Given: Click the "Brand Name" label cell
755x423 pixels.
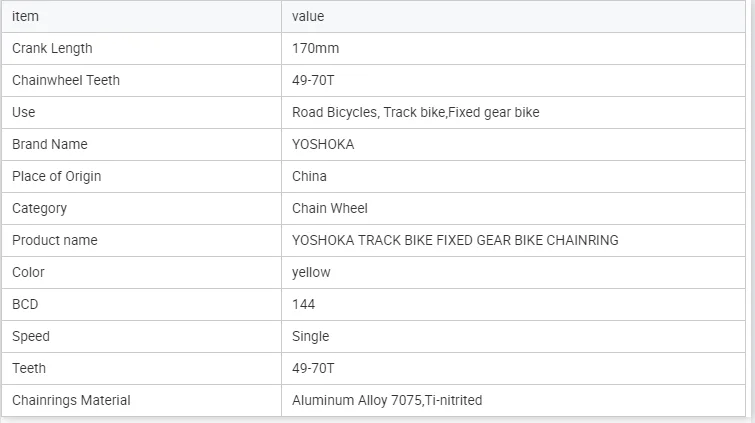Looking at the screenshot, I should pyautogui.click(x=50, y=144).
